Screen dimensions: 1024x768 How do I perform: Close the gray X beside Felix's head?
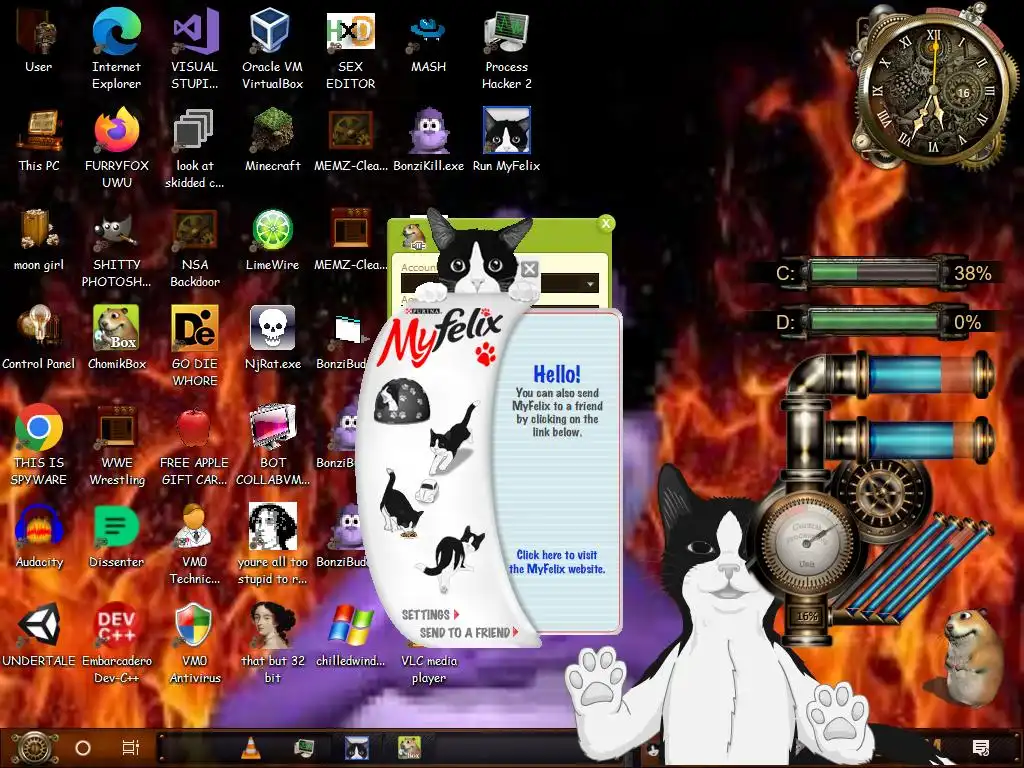530,269
